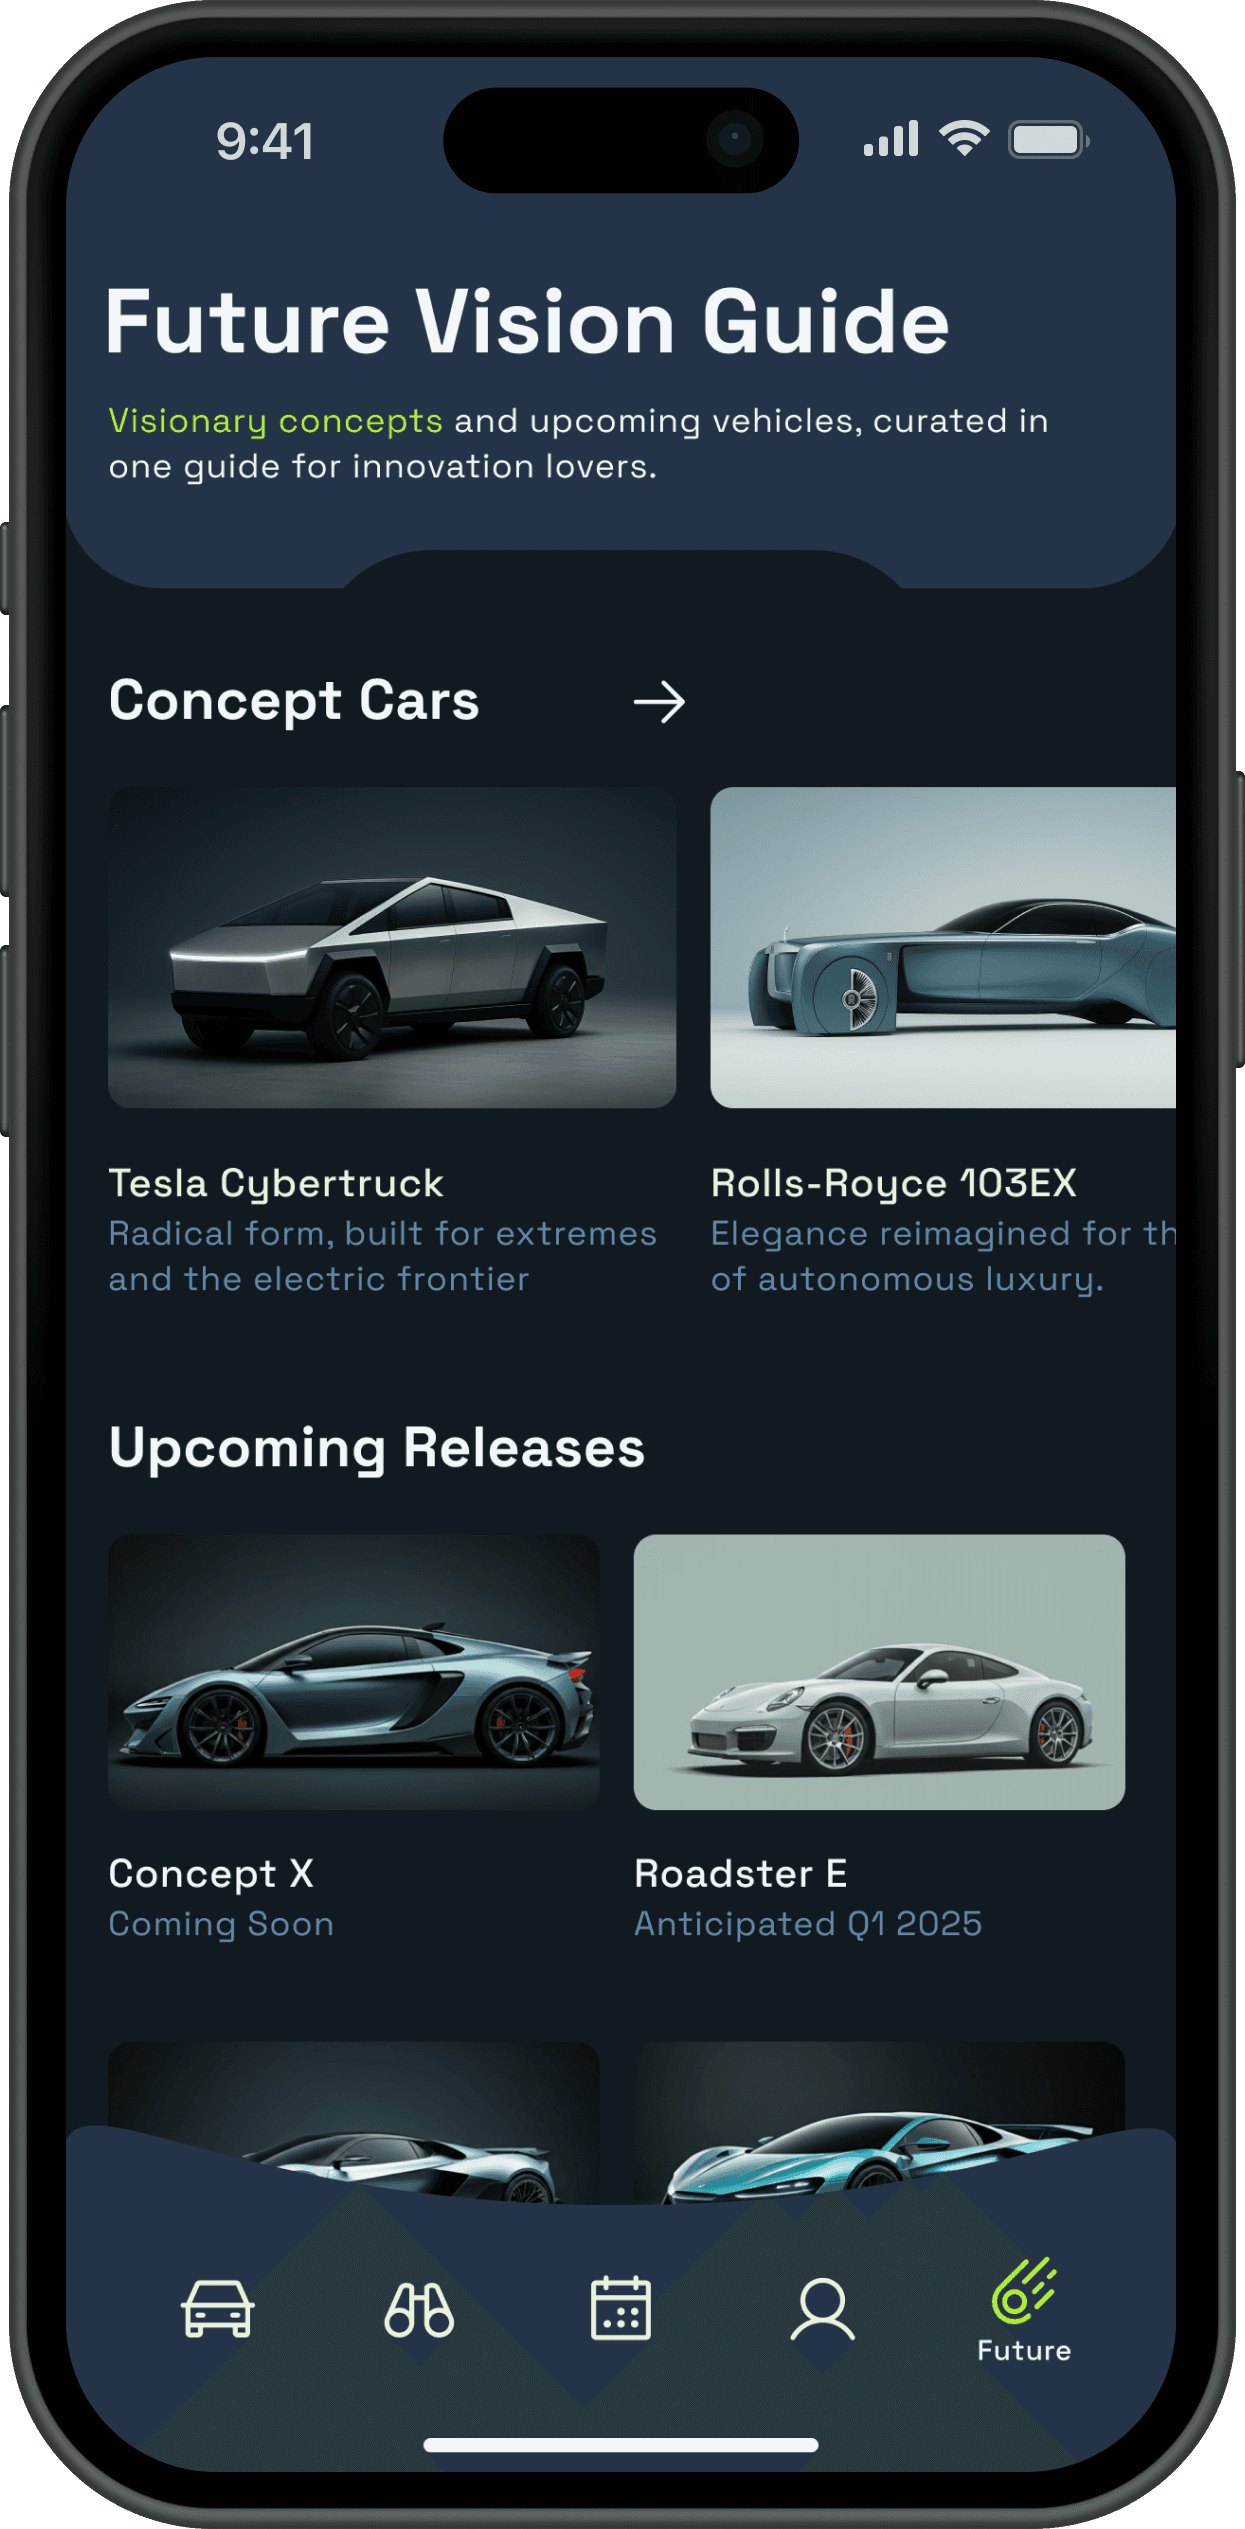
Task: Tap the Tesla Cybertruck title
Action: click(276, 1184)
